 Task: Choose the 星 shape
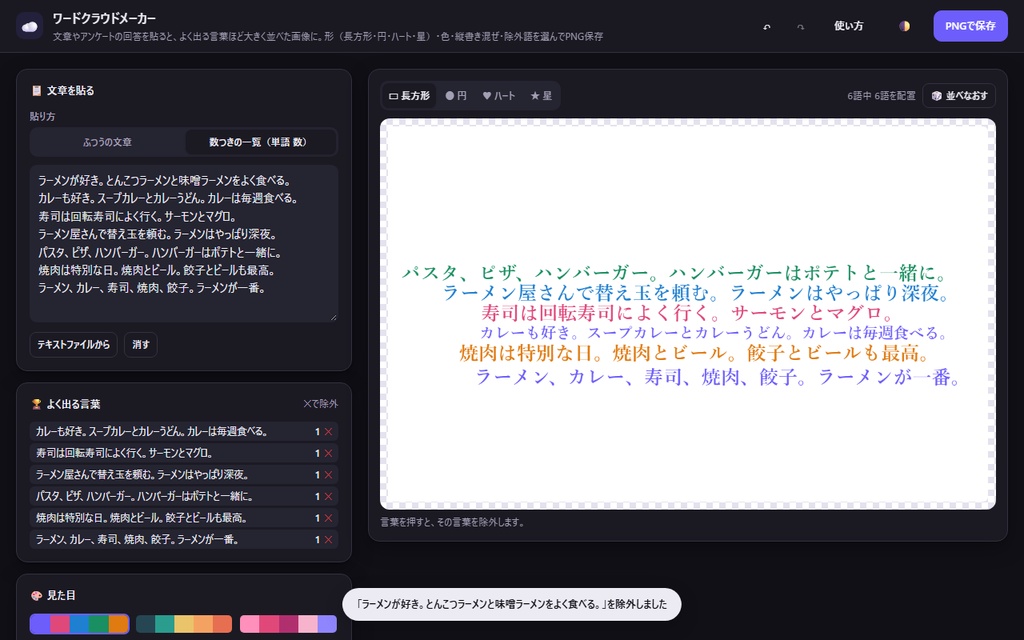pos(541,95)
